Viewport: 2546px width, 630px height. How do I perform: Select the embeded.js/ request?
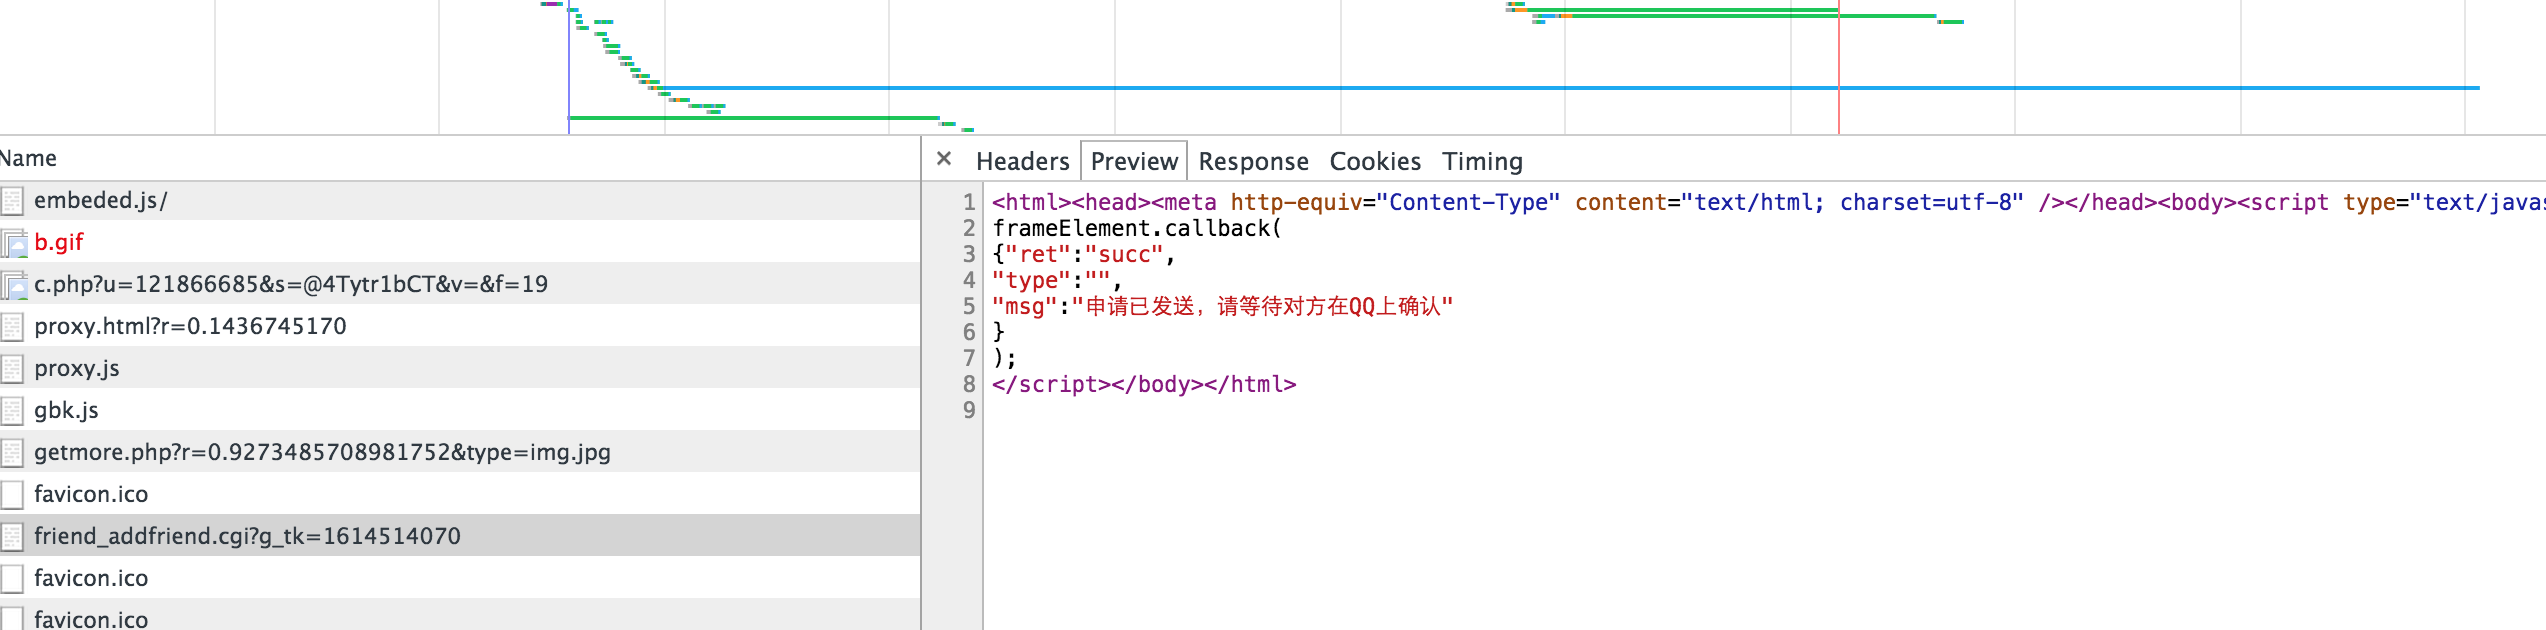460,201
